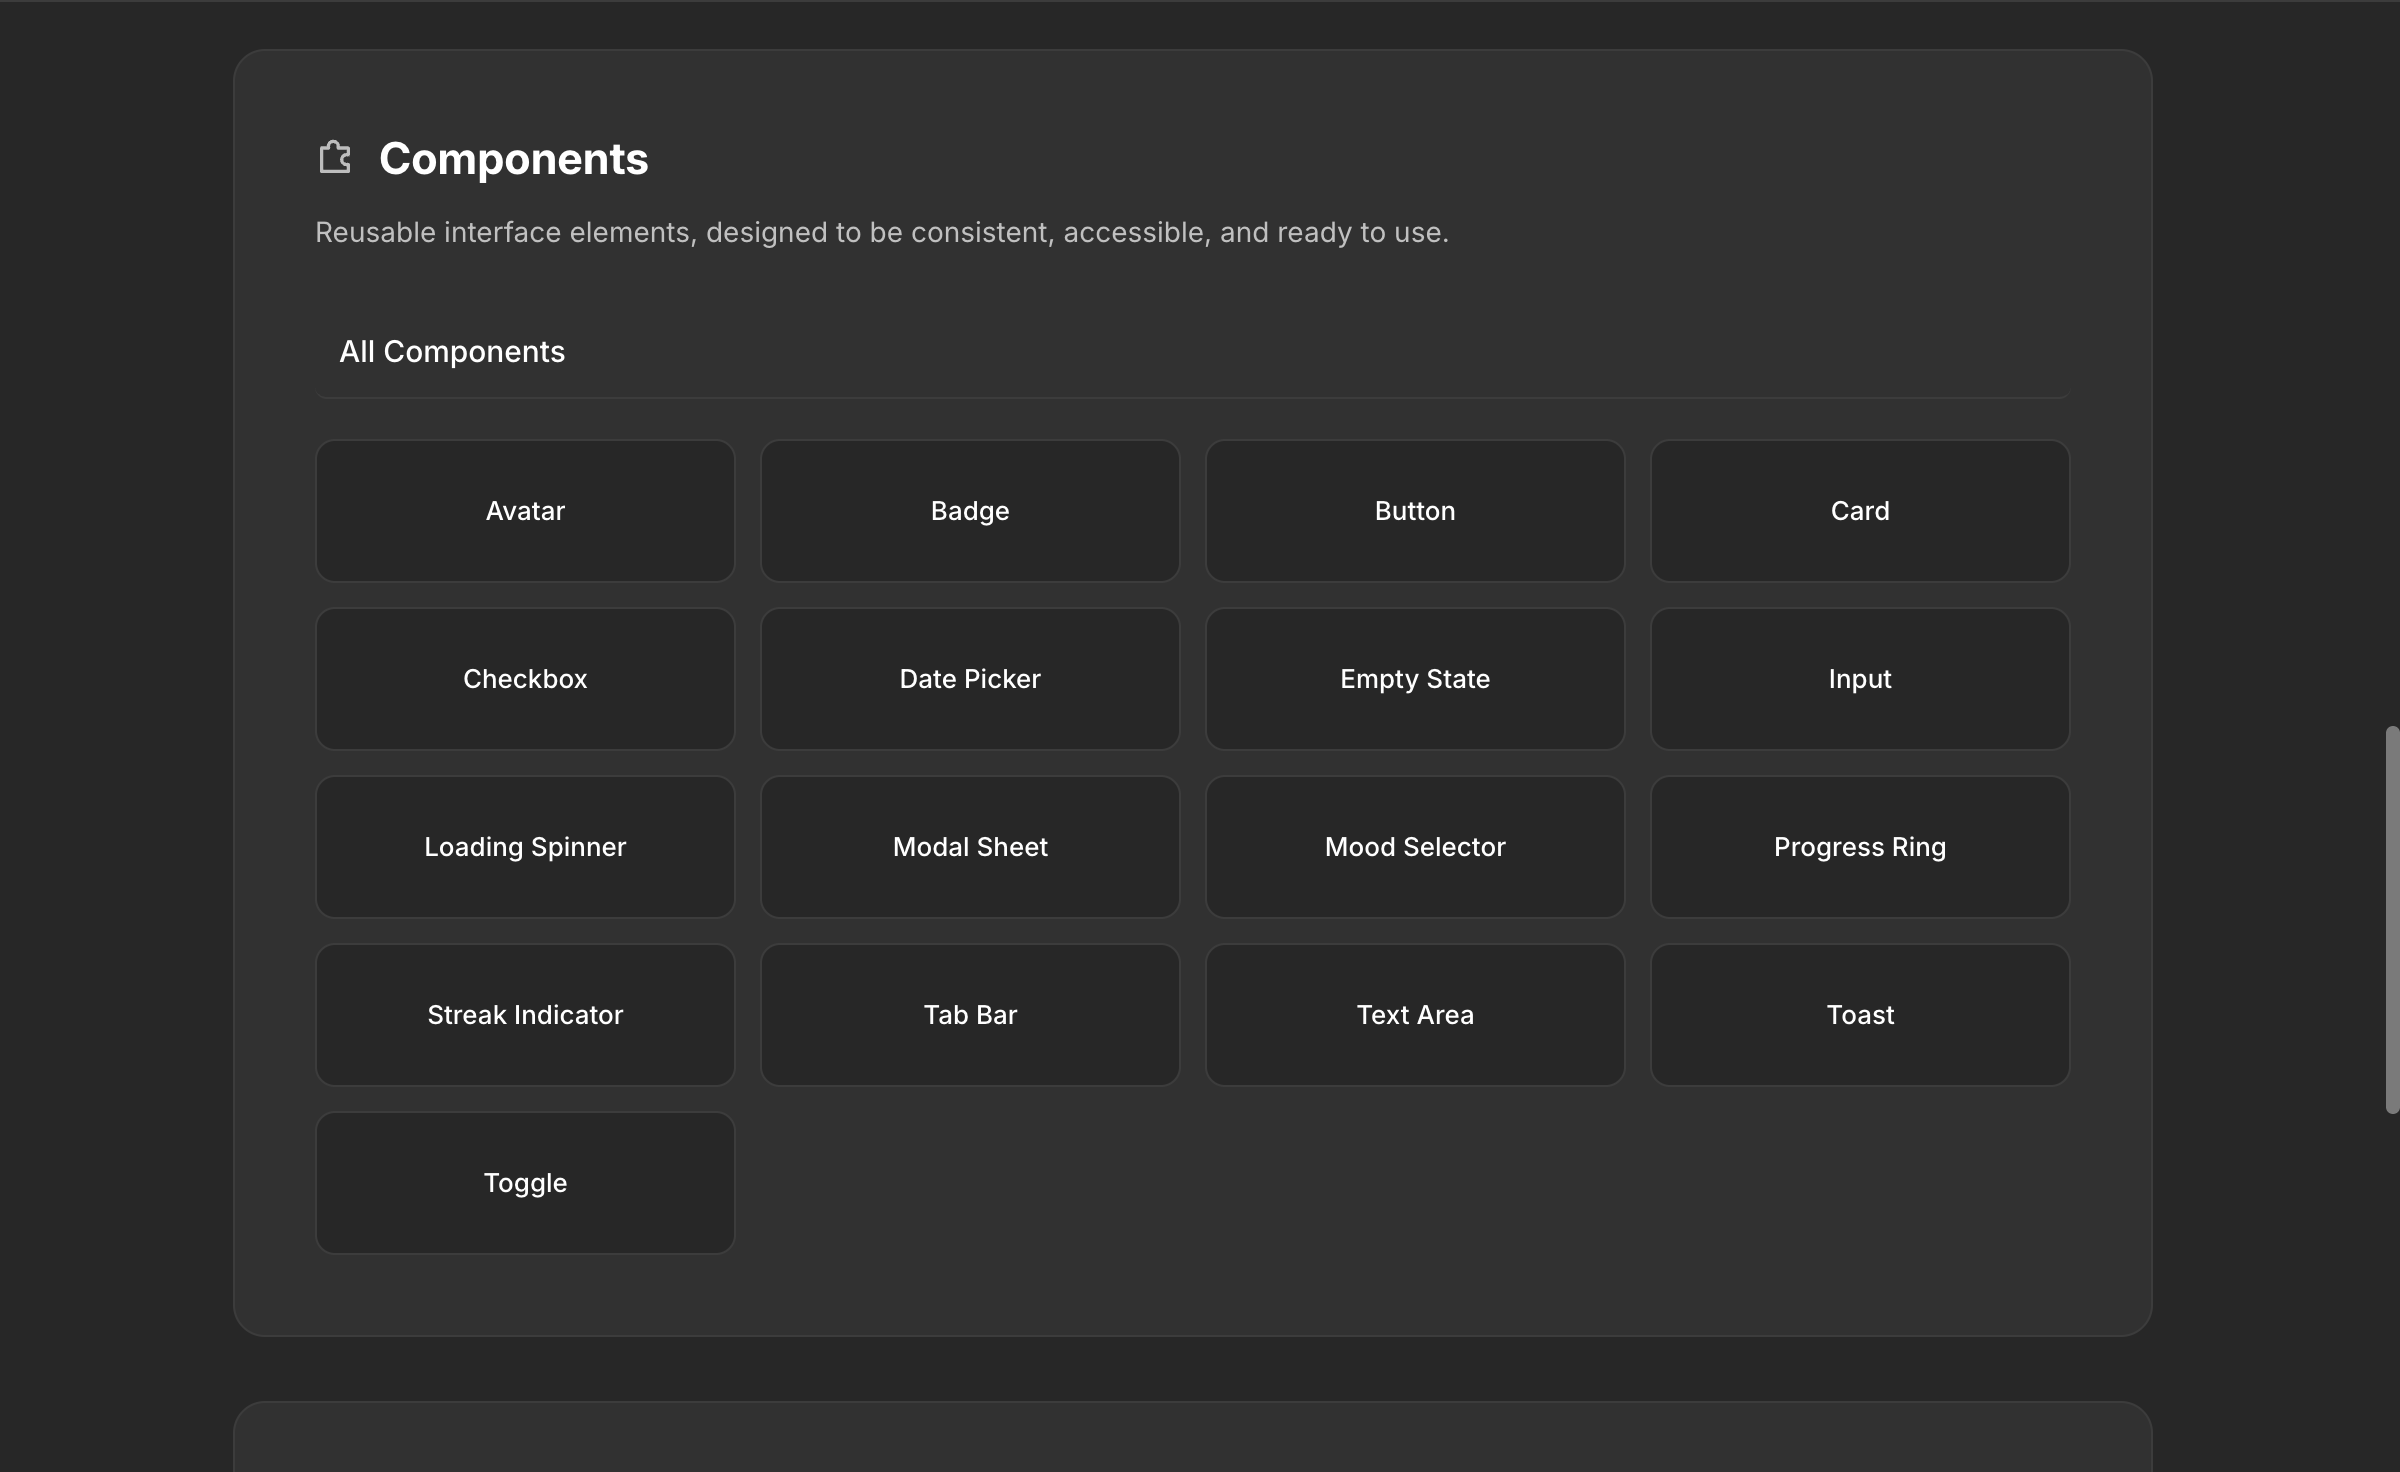Open the Toast component
This screenshot has width=2400, height=1472.
point(1859,1014)
